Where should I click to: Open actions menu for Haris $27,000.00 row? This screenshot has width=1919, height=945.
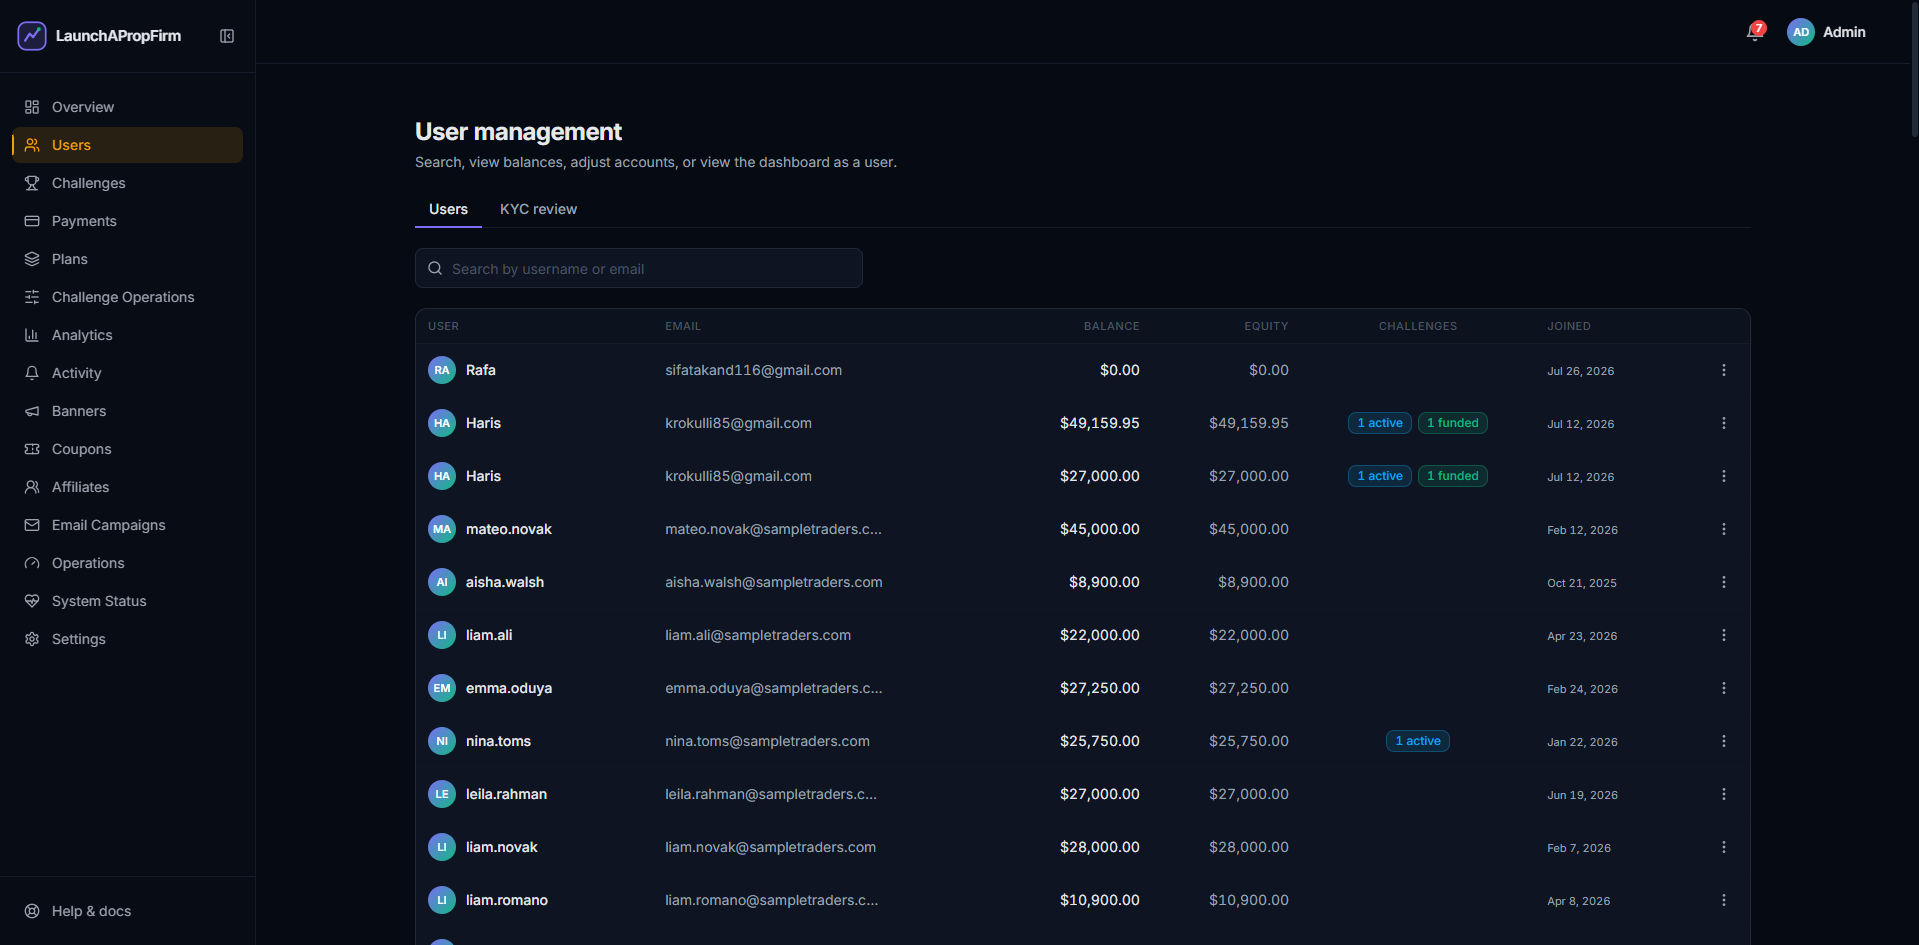1723,476
